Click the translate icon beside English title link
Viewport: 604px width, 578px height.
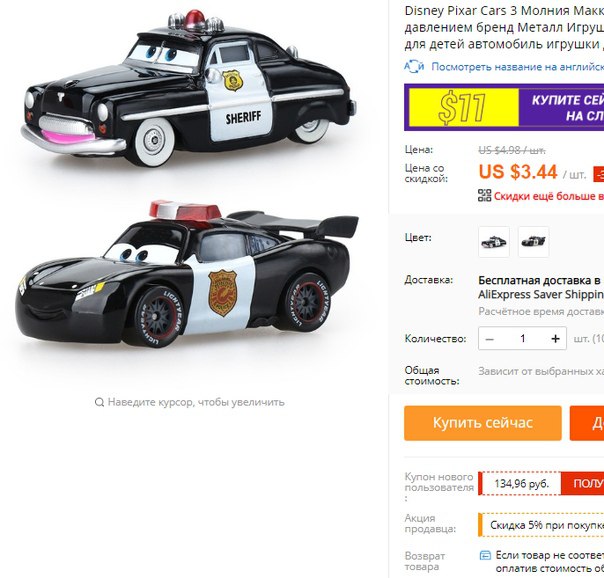pos(414,67)
